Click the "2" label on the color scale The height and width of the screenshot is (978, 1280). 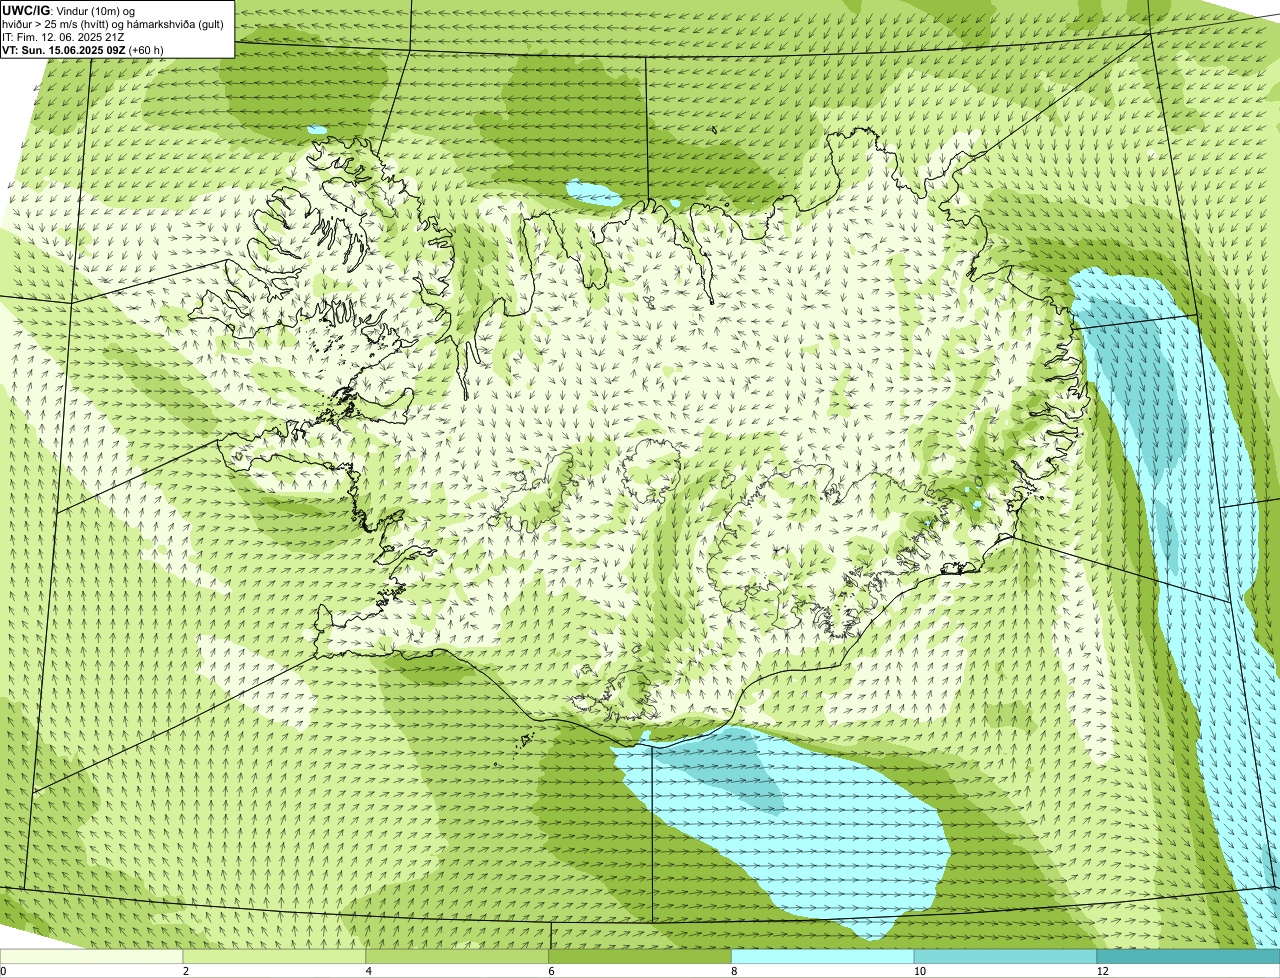[x=186, y=971]
